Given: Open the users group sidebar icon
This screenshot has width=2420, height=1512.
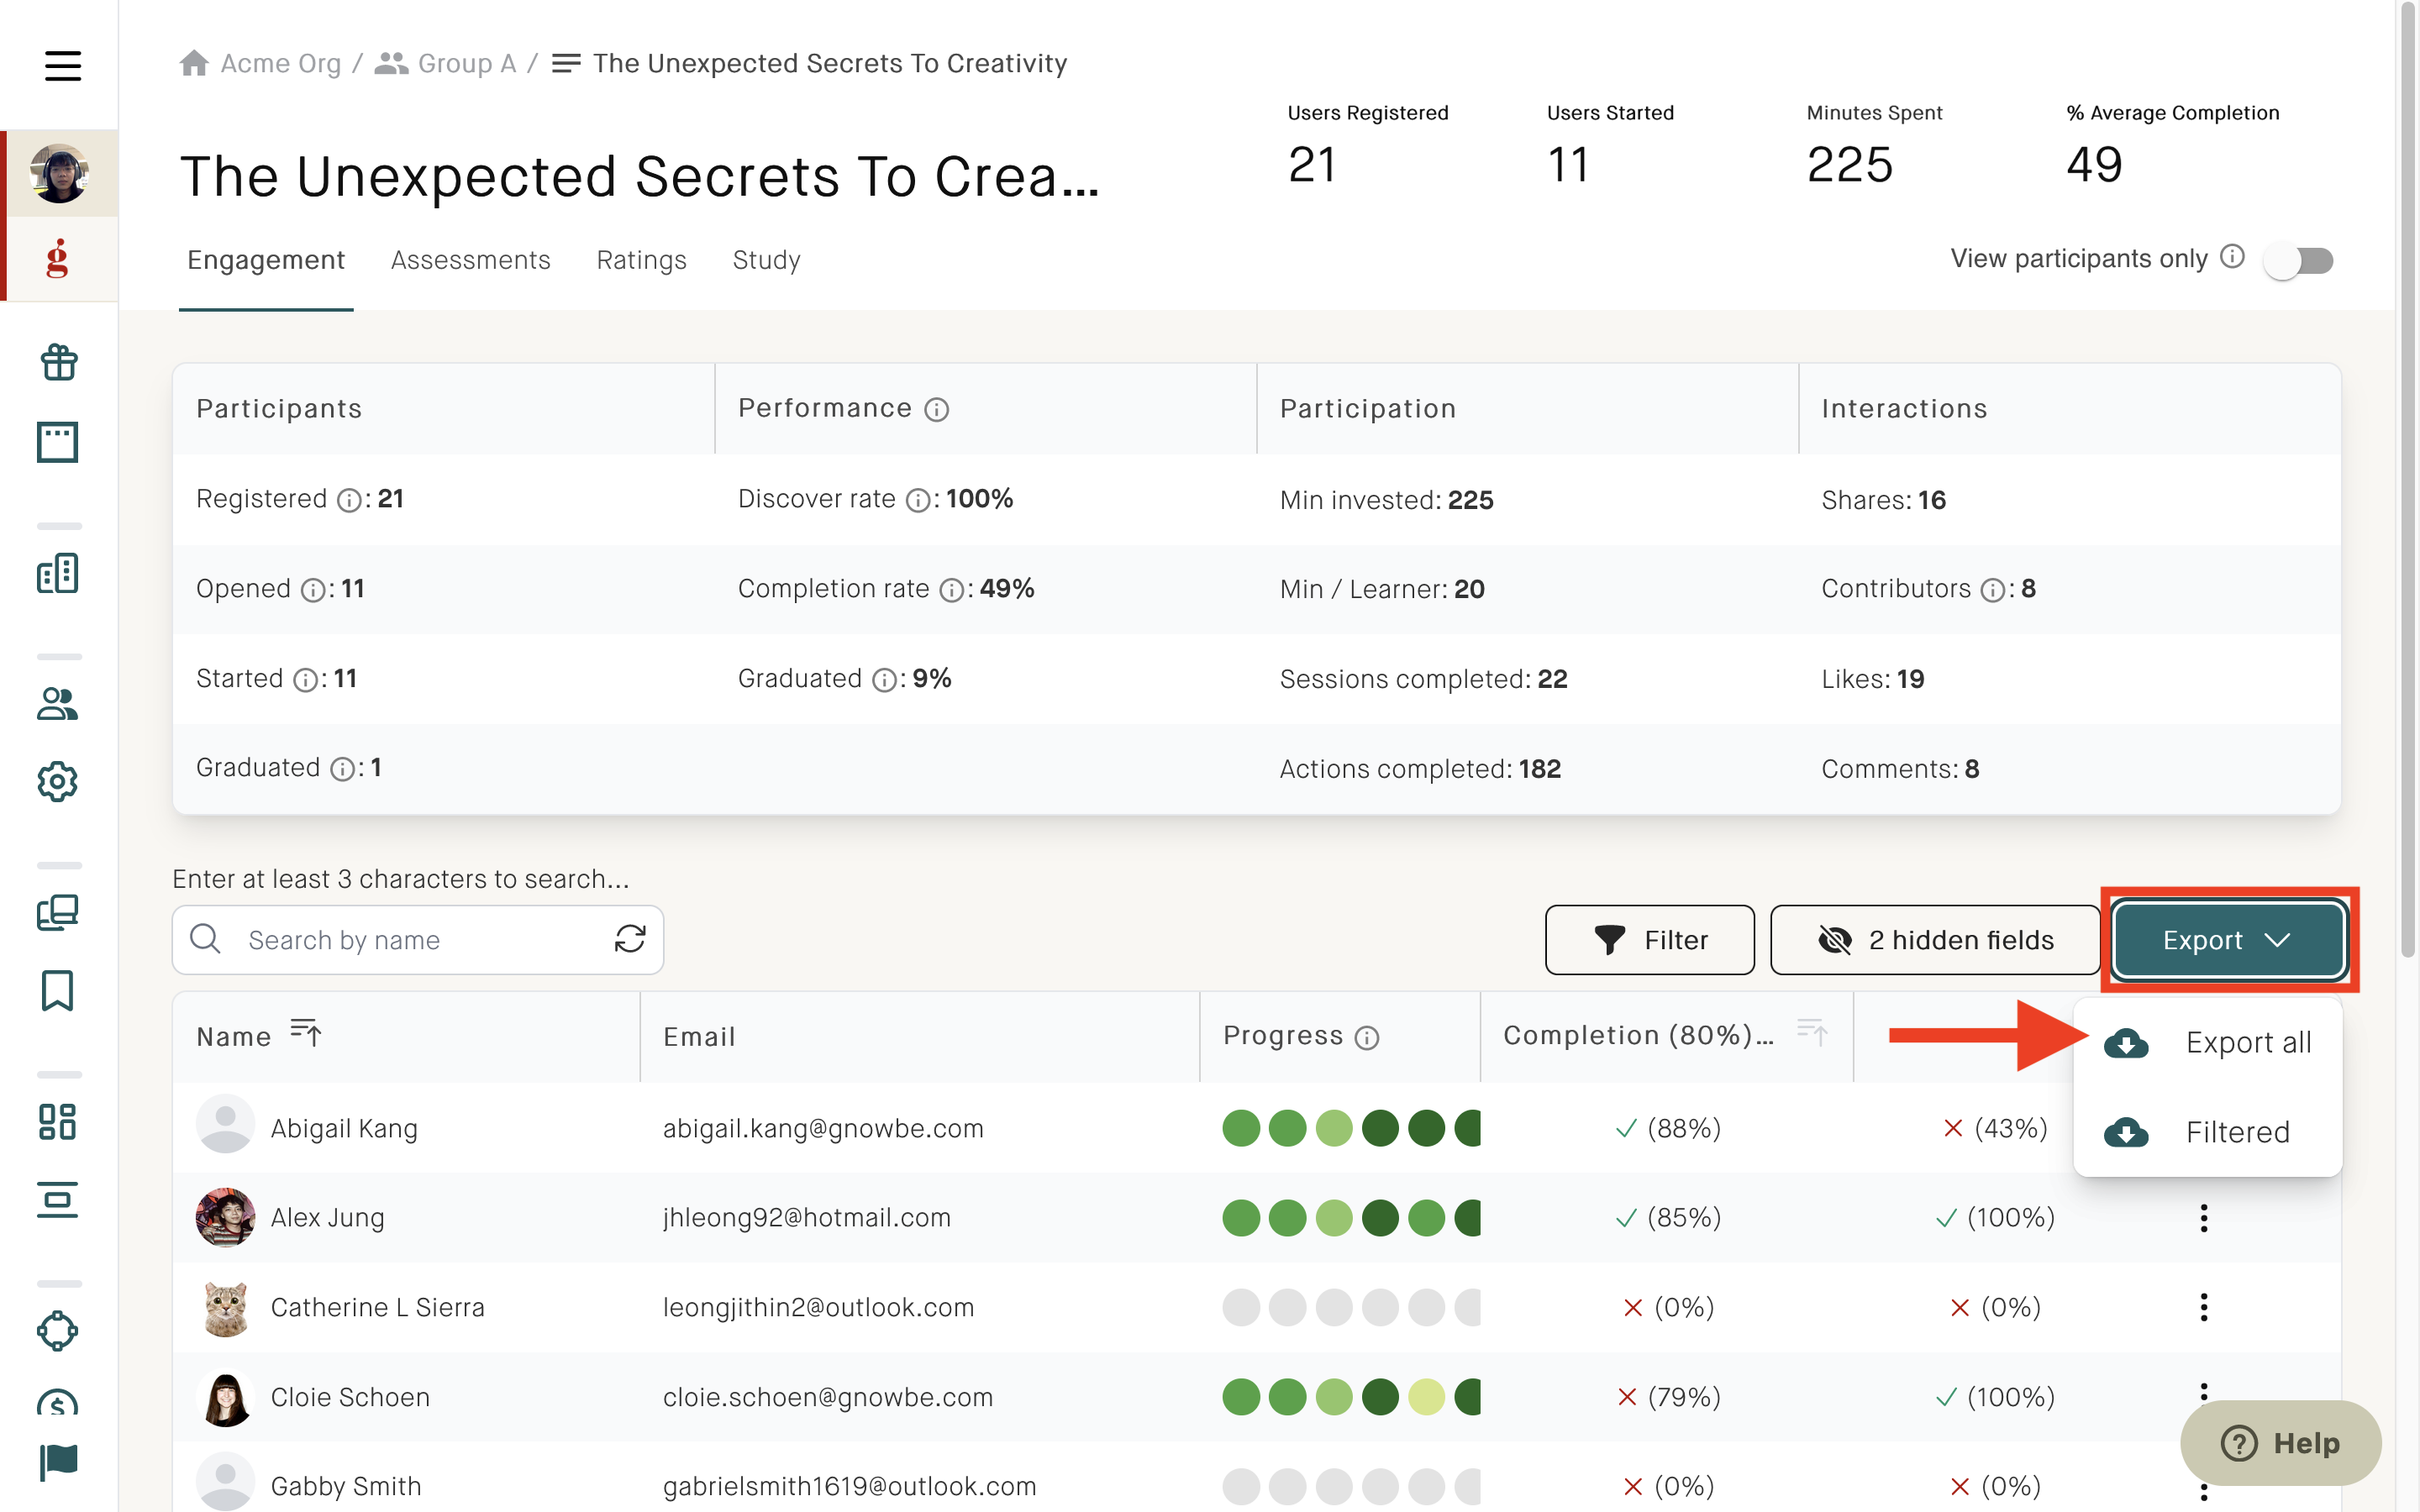Looking at the screenshot, I should [x=58, y=704].
